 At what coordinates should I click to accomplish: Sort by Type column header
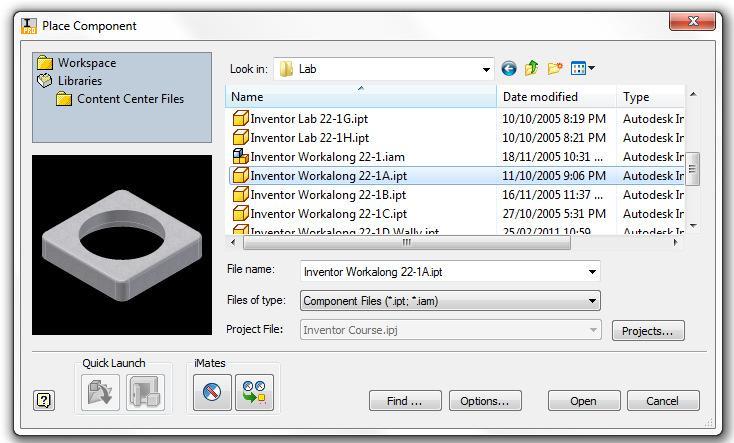(x=651, y=97)
